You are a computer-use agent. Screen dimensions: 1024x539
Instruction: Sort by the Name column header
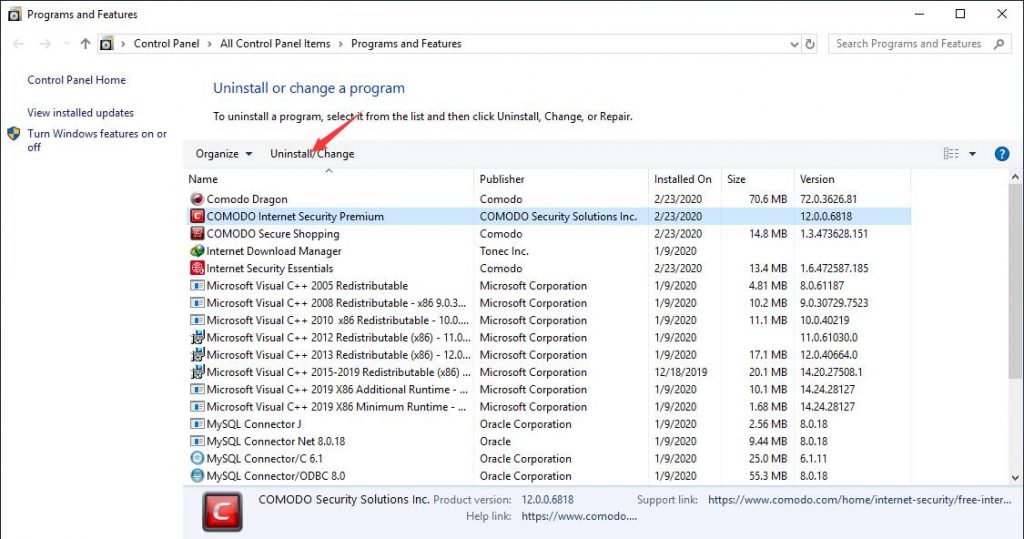pyautogui.click(x=329, y=179)
